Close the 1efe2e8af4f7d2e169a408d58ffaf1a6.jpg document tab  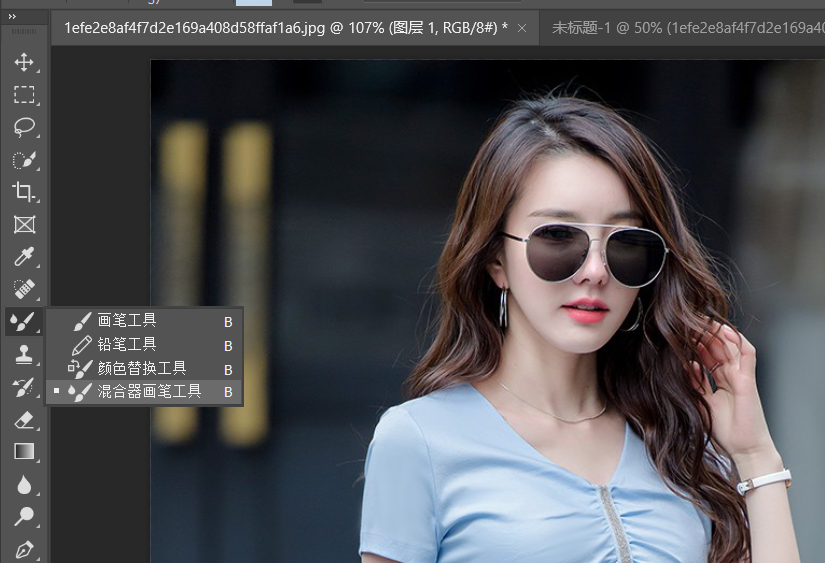tap(522, 28)
